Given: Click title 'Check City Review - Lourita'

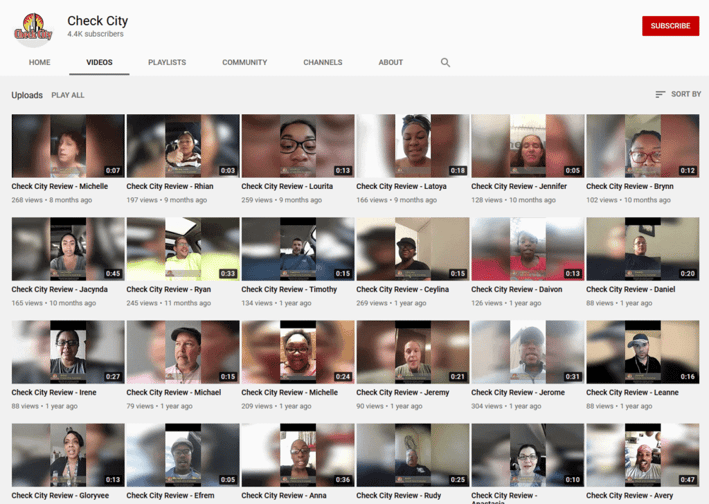Looking at the screenshot, I should 287,186.
